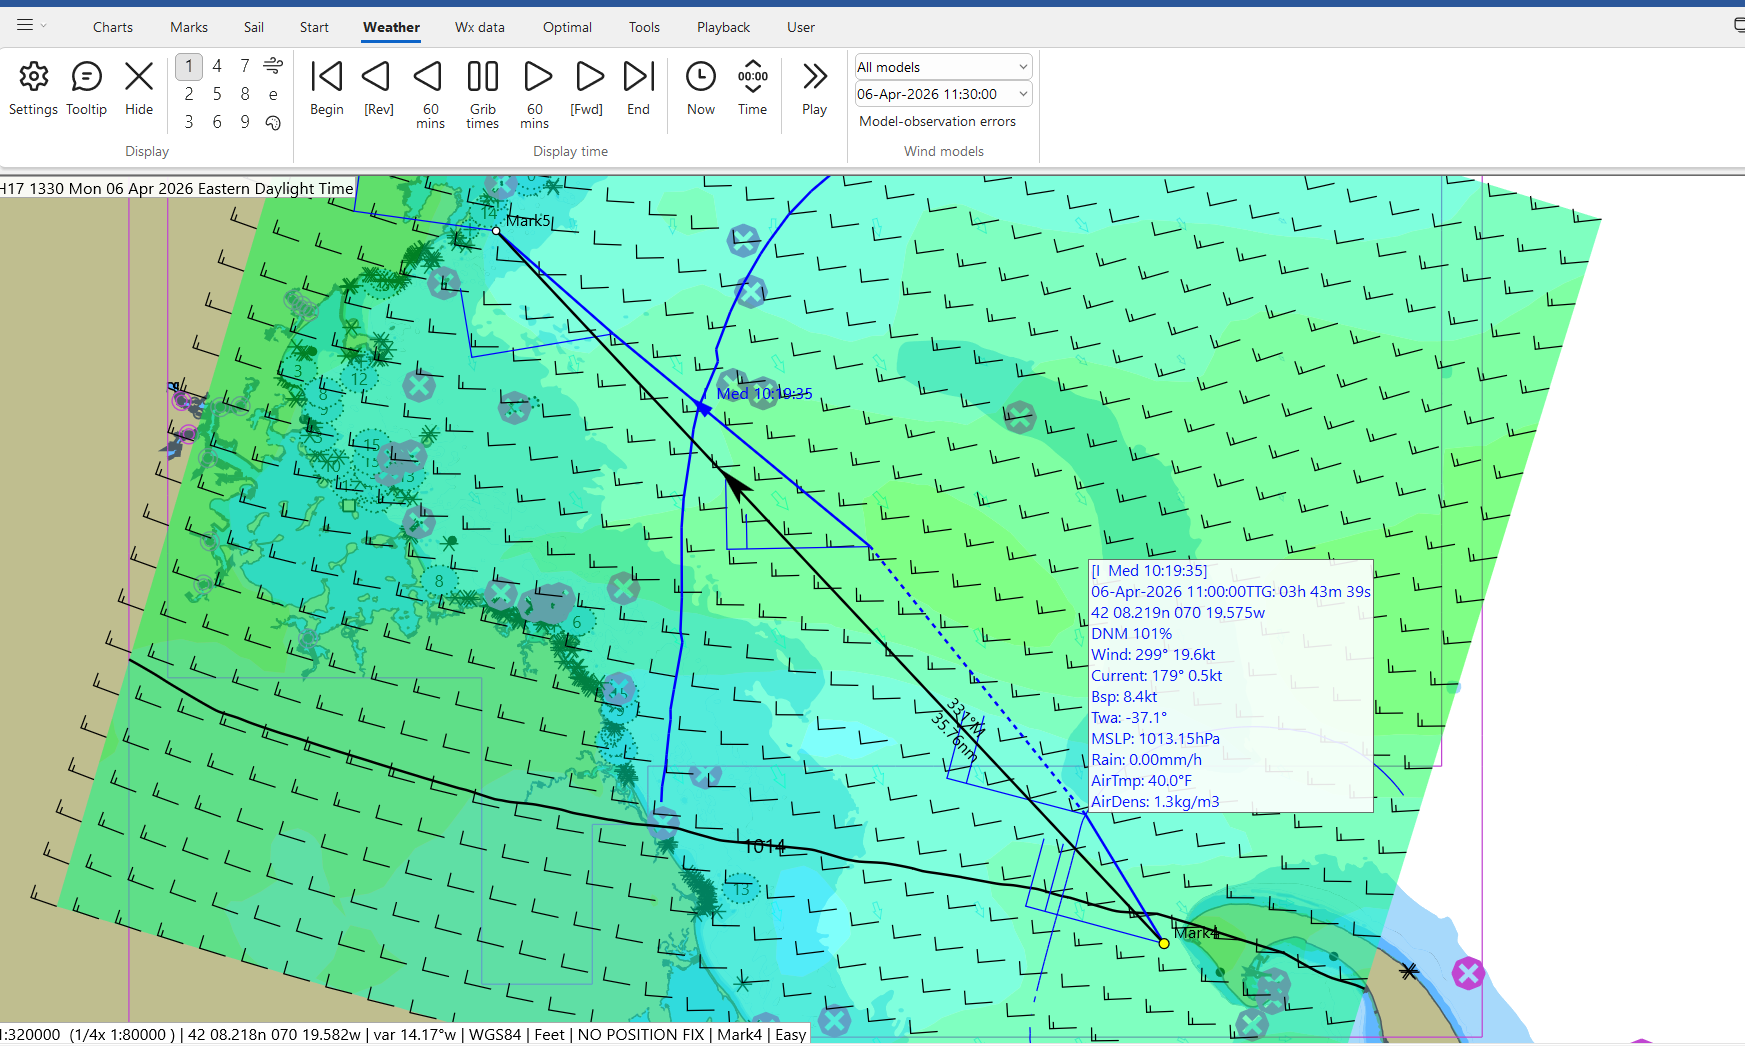Click the Mark4 yellow waypoint
This screenshot has width=1745, height=1046.
click(1164, 943)
